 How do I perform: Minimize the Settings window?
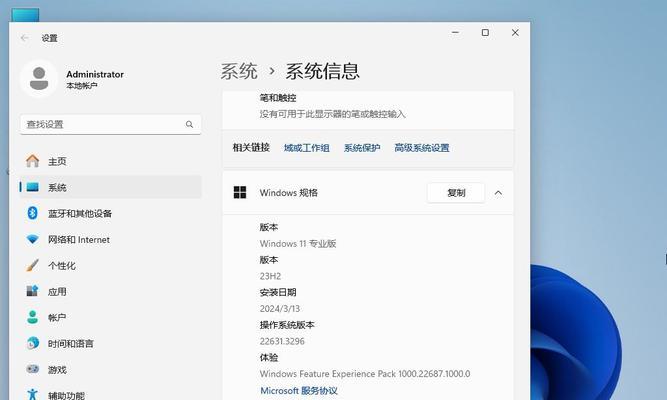pyautogui.click(x=455, y=32)
